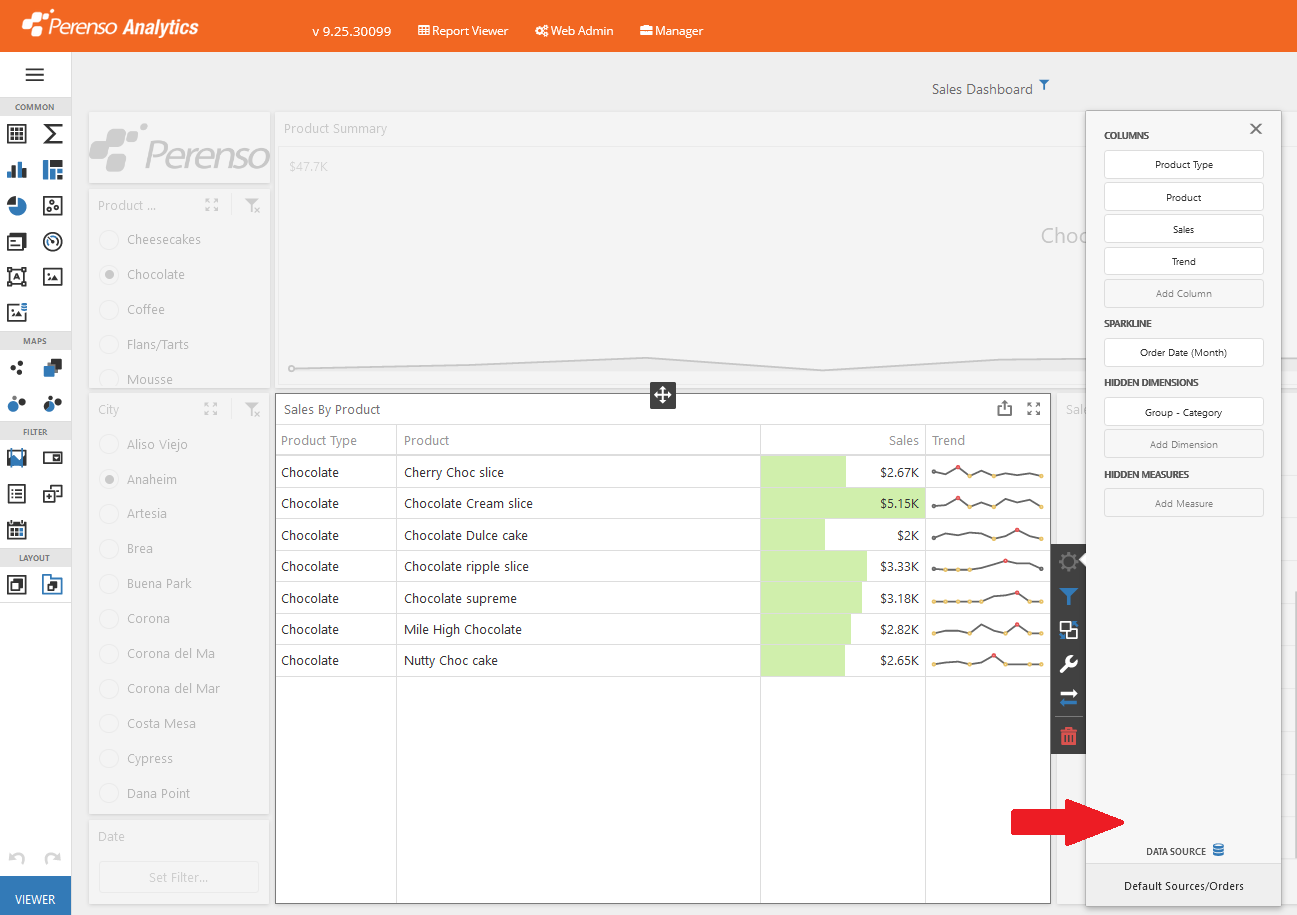Click Add Dimension
Screen dimensions: 1297x915
(x=1184, y=444)
